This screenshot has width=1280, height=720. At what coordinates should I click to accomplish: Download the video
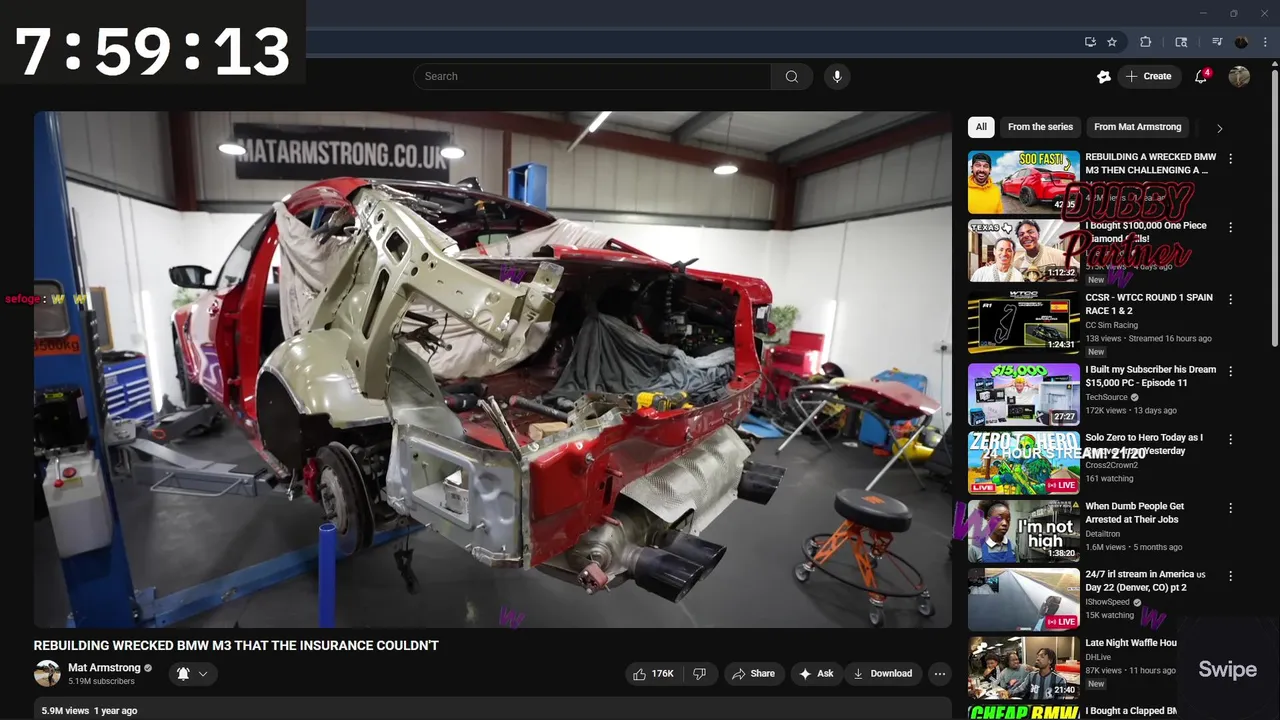[x=882, y=674]
